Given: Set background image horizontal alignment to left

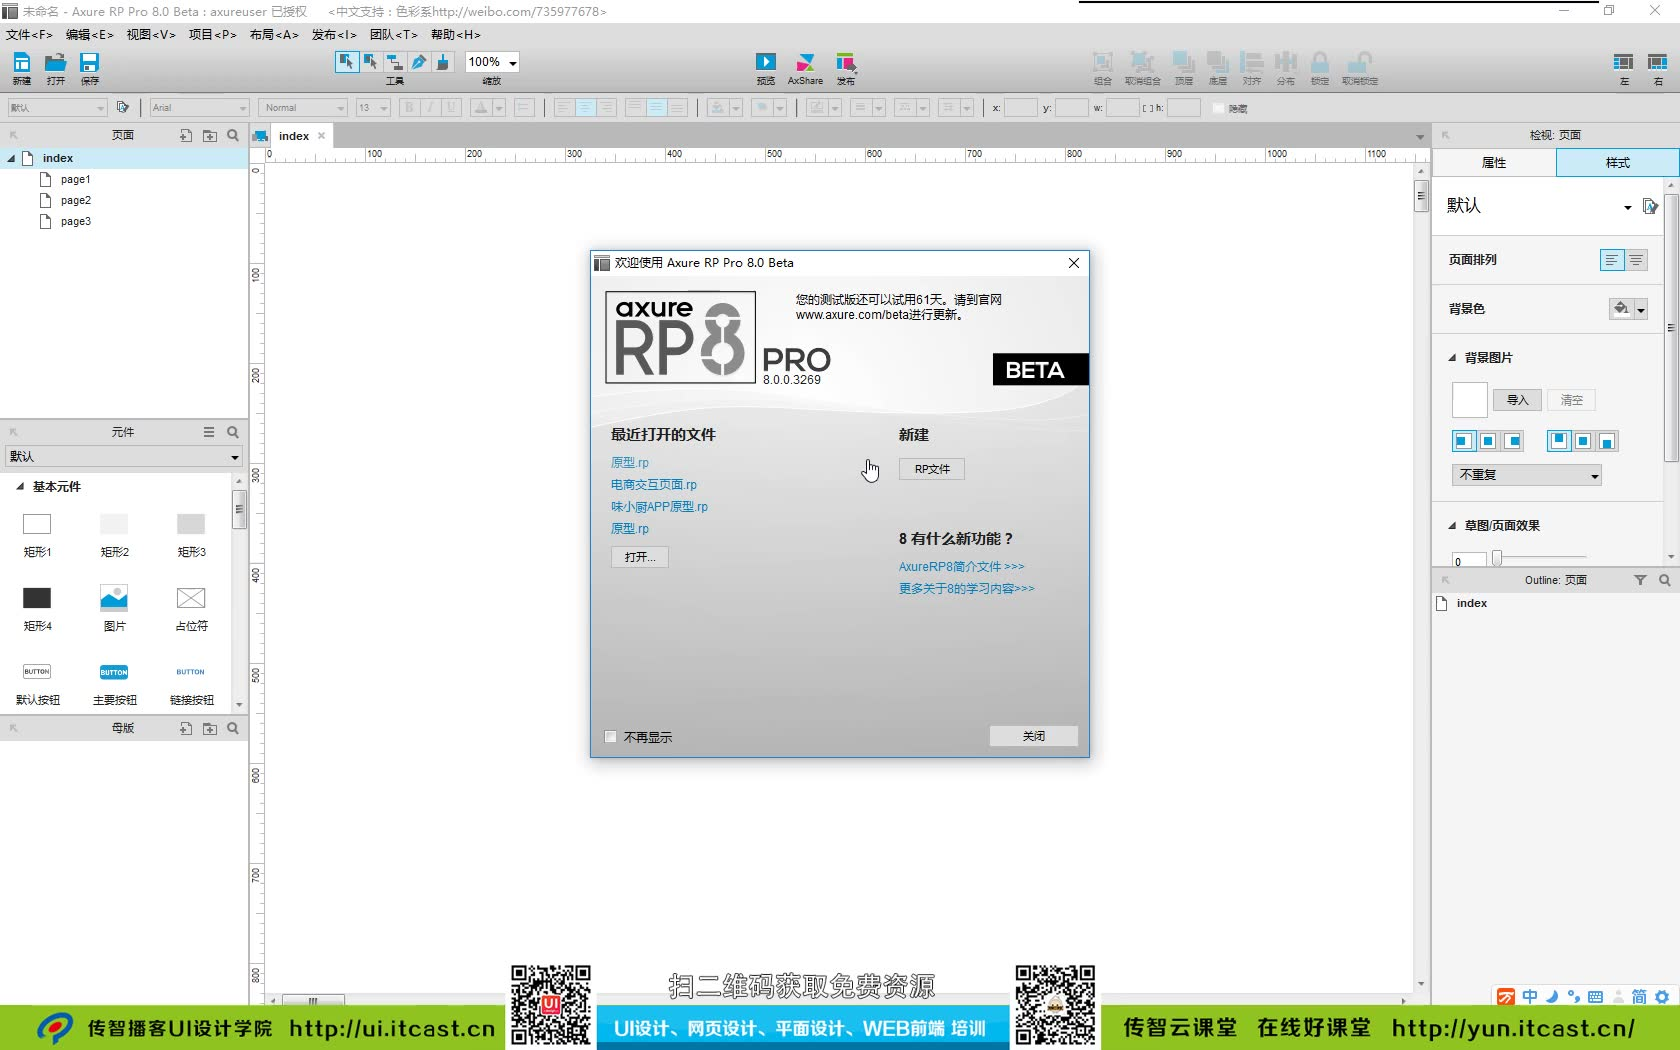Looking at the screenshot, I should click(x=1463, y=441).
